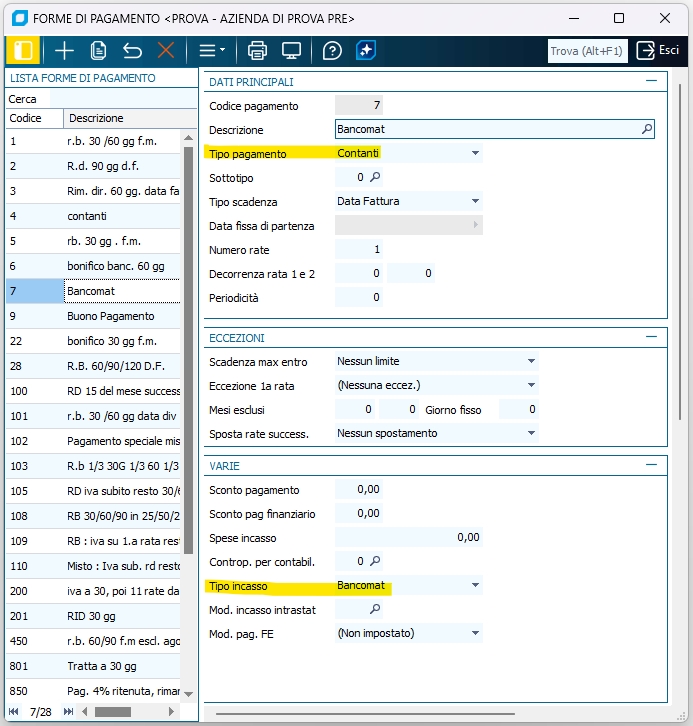
Task: Click the Trova (Alt+F1) search field
Action: (587, 50)
